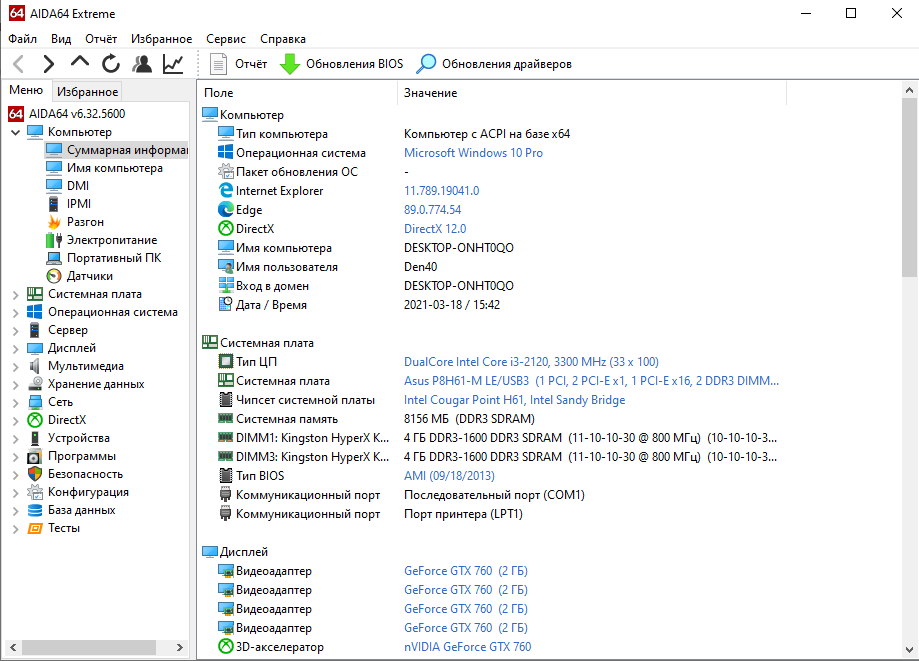The width and height of the screenshot is (919, 661).
Task: Click the Датчики gauge icon
Action: pyautogui.click(x=54, y=276)
